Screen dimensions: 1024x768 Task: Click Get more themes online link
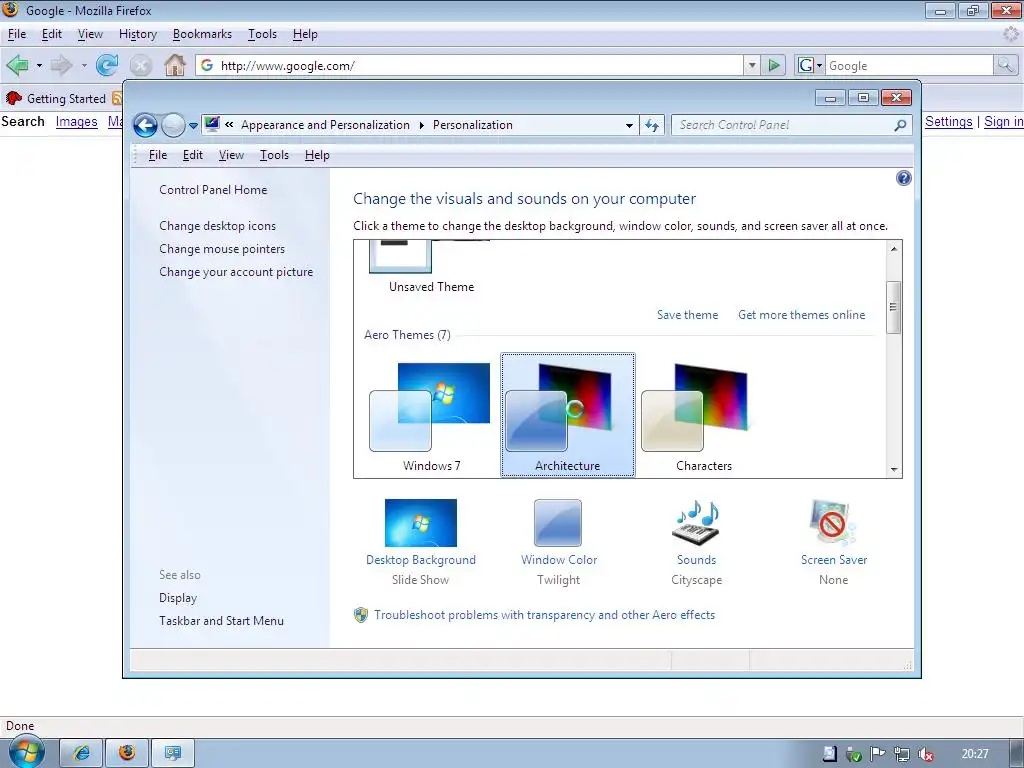(x=801, y=315)
